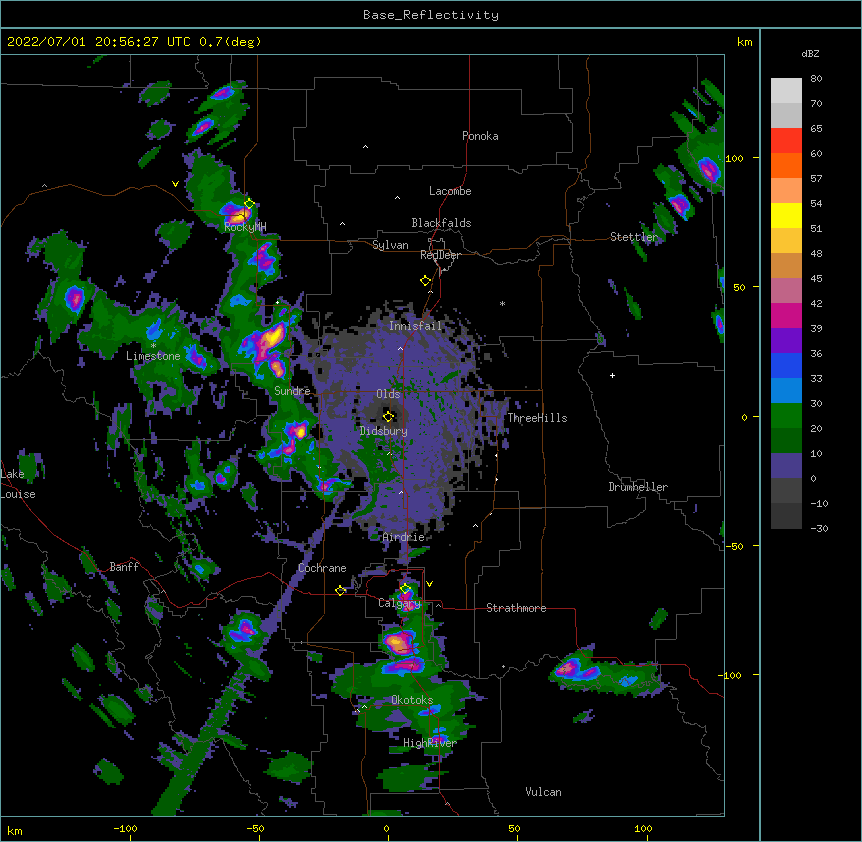Click the Calgary city label
This screenshot has width=862, height=842.
[x=399, y=603]
